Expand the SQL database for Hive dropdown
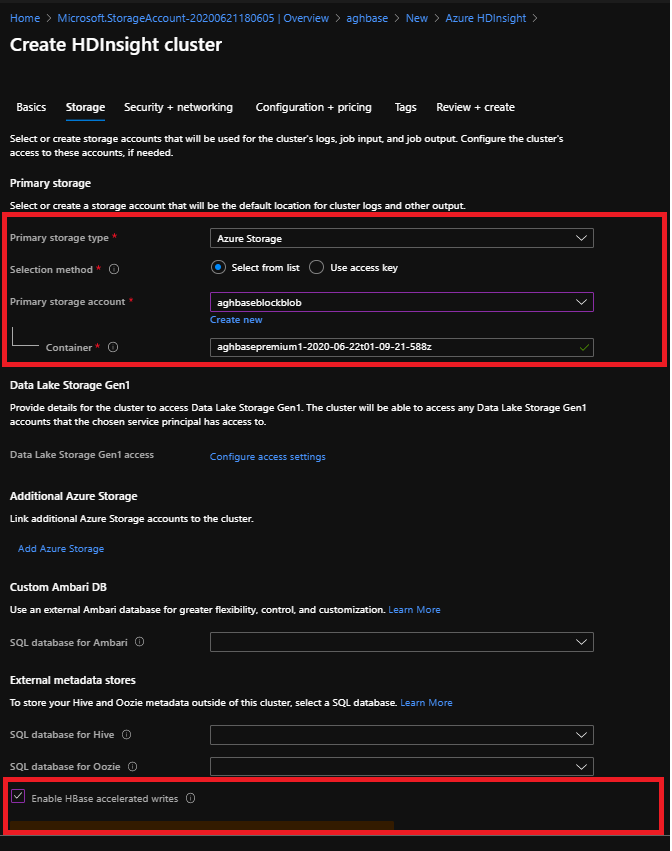672x851 pixels. coord(580,734)
